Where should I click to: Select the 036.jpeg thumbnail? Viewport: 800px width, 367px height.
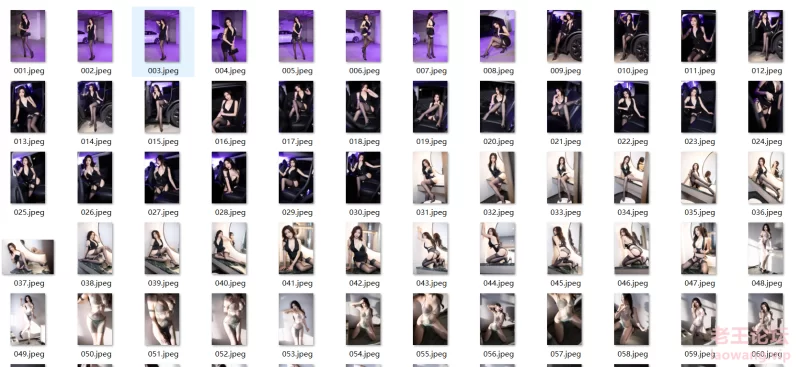[x=765, y=178]
